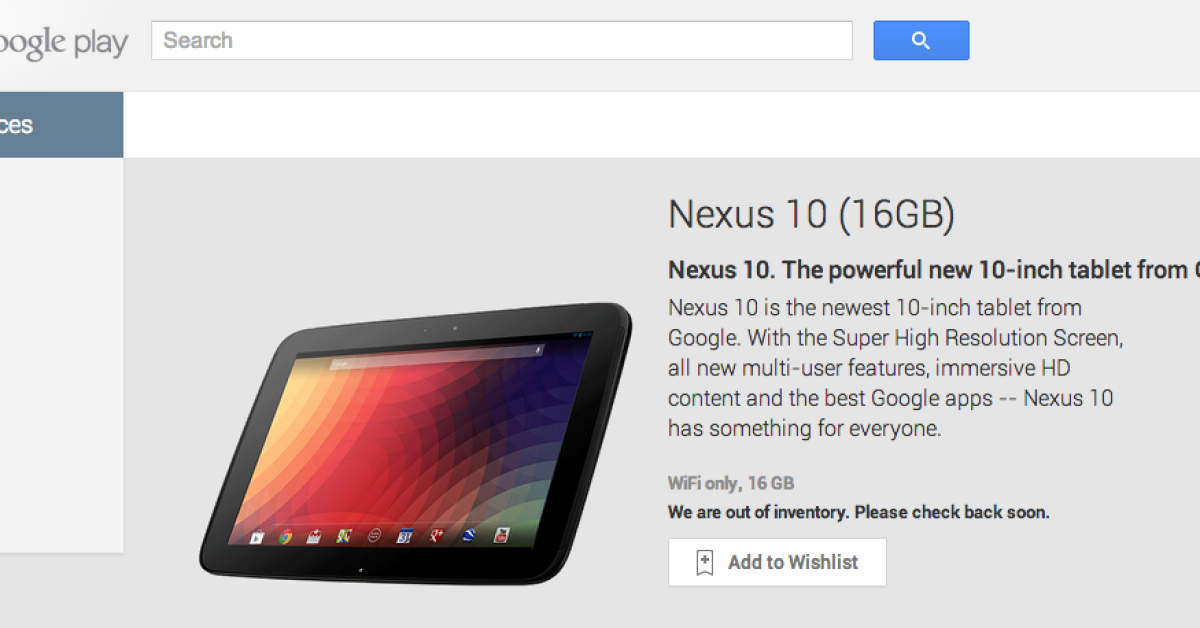Click the Gmail icon on the tablet dock

(314, 536)
